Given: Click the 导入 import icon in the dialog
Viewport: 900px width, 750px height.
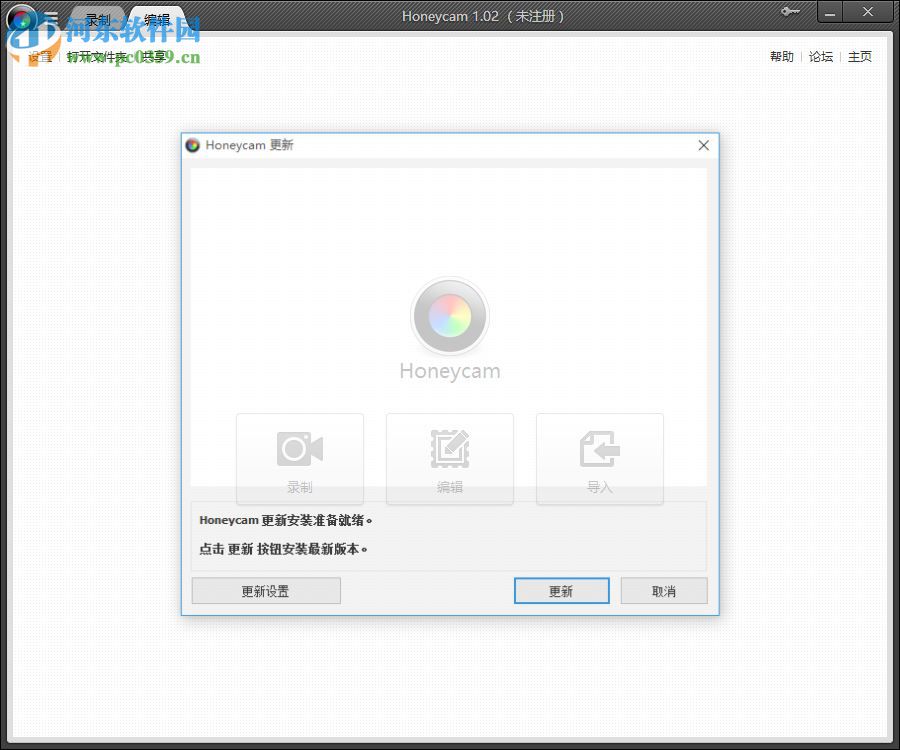Looking at the screenshot, I should [x=600, y=449].
